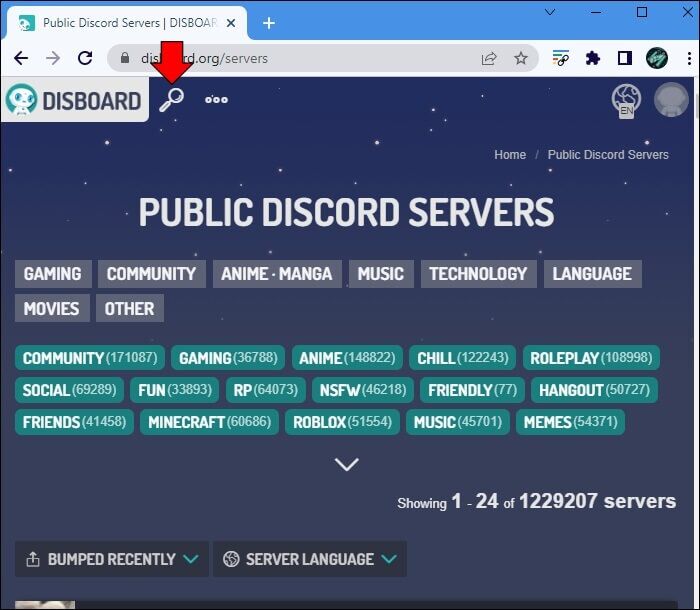700x610 pixels.
Task: Open the user profile avatar
Action: [x=671, y=100]
